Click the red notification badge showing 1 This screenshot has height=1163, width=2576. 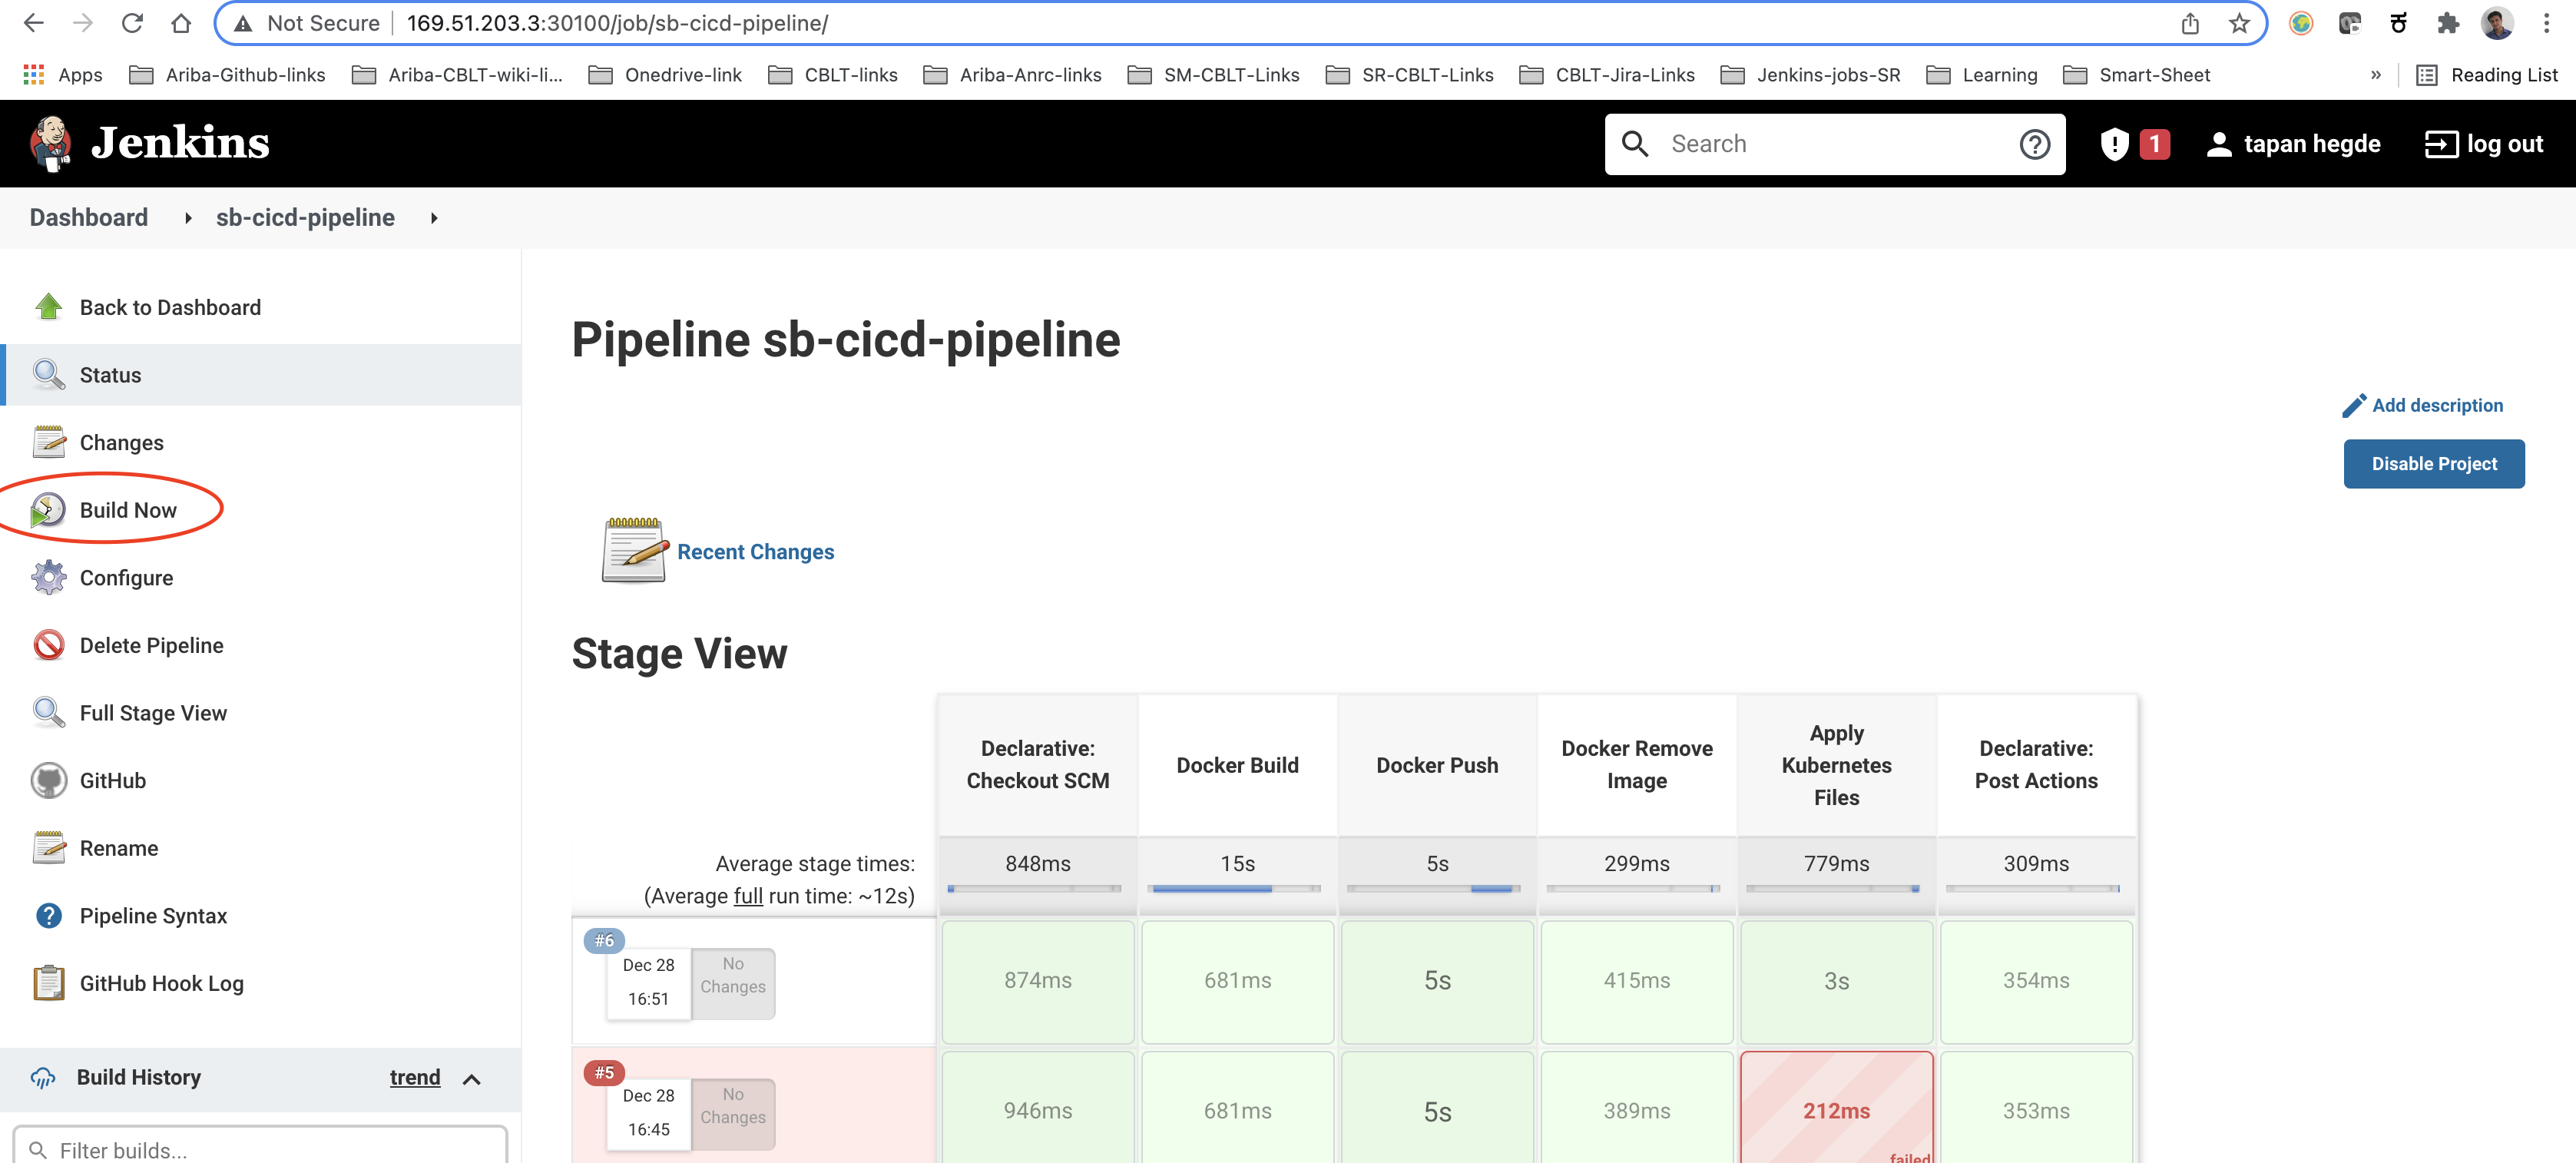2154,144
